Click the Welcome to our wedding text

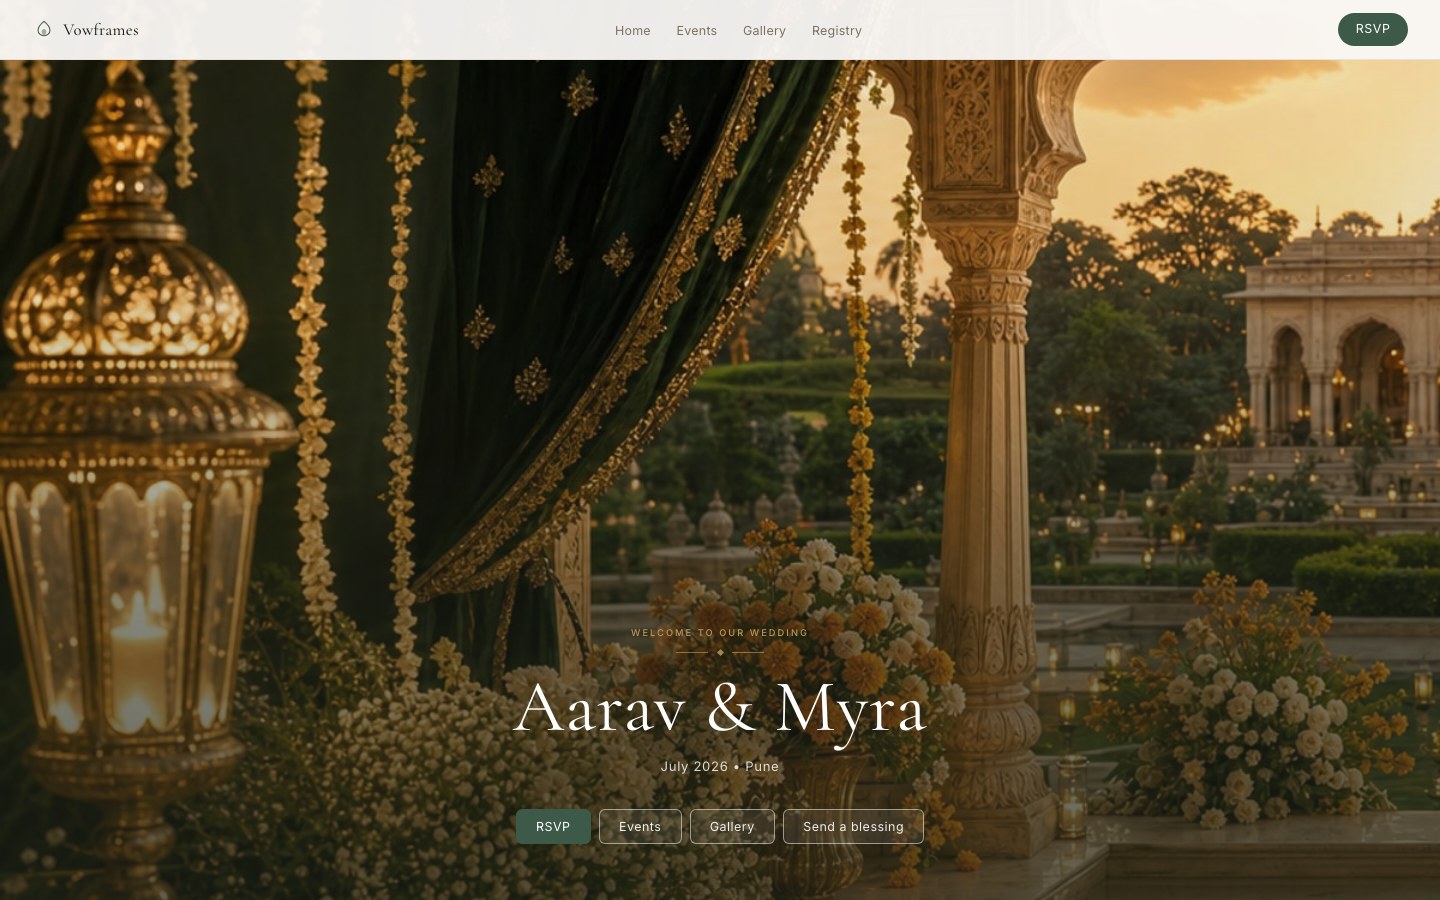[720, 632]
